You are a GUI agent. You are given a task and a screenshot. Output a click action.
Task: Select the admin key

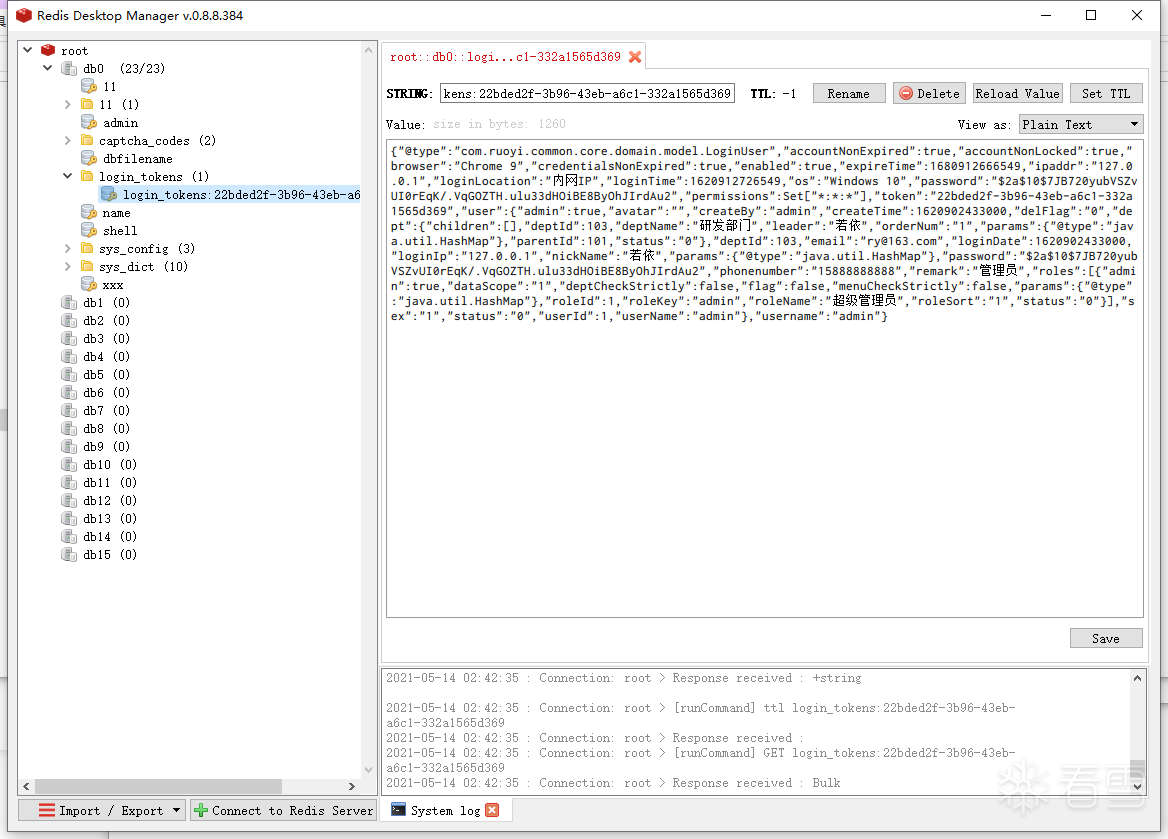(120, 123)
